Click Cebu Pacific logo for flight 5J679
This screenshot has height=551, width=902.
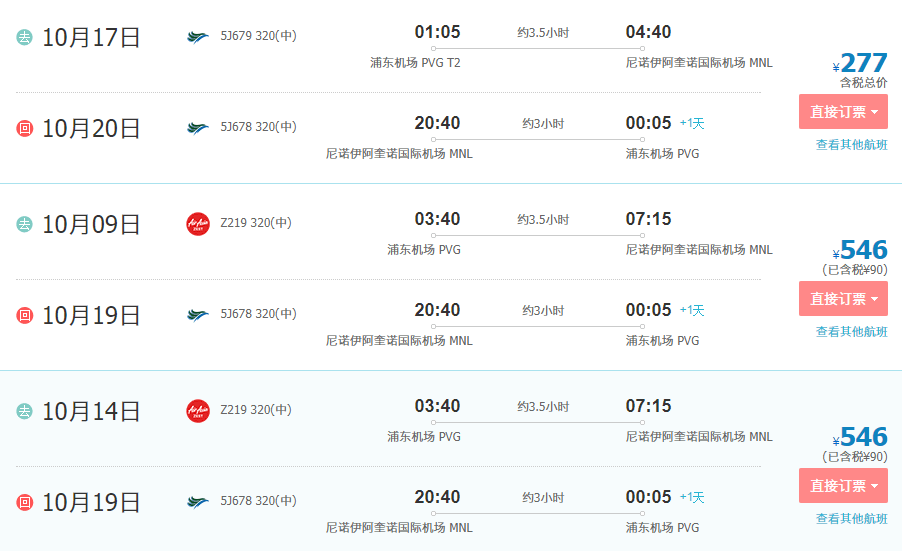(x=197, y=37)
